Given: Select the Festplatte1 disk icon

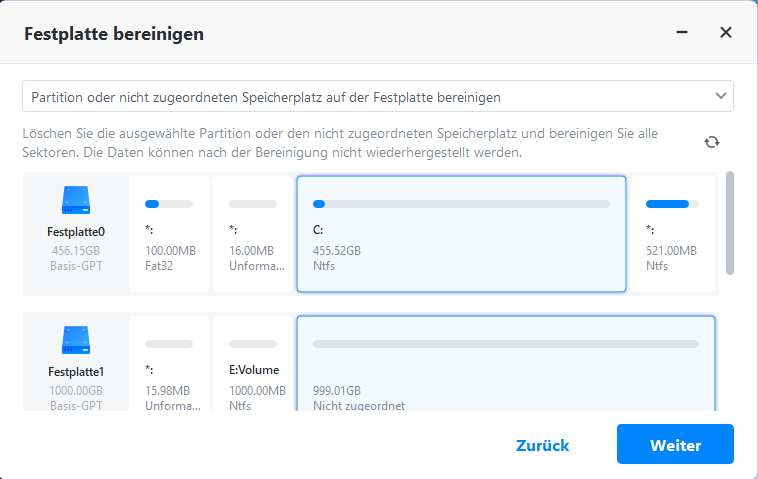Looking at the screenshot, I should tap(76, 340).
